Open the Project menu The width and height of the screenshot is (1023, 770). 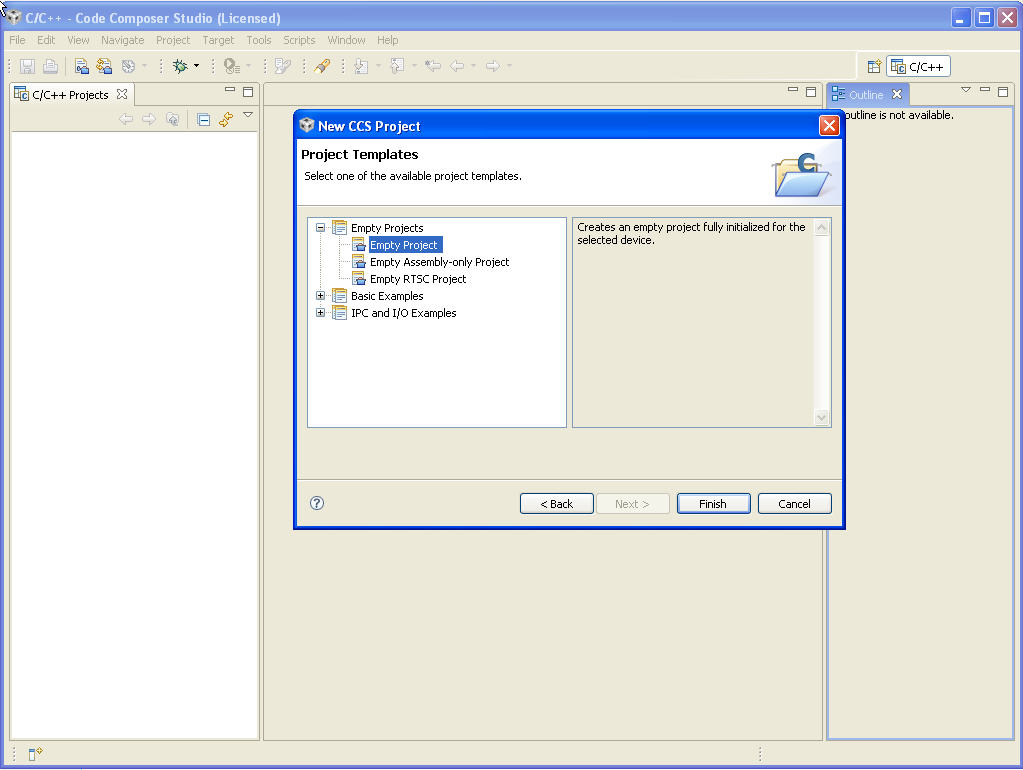[x=172, y=40]
